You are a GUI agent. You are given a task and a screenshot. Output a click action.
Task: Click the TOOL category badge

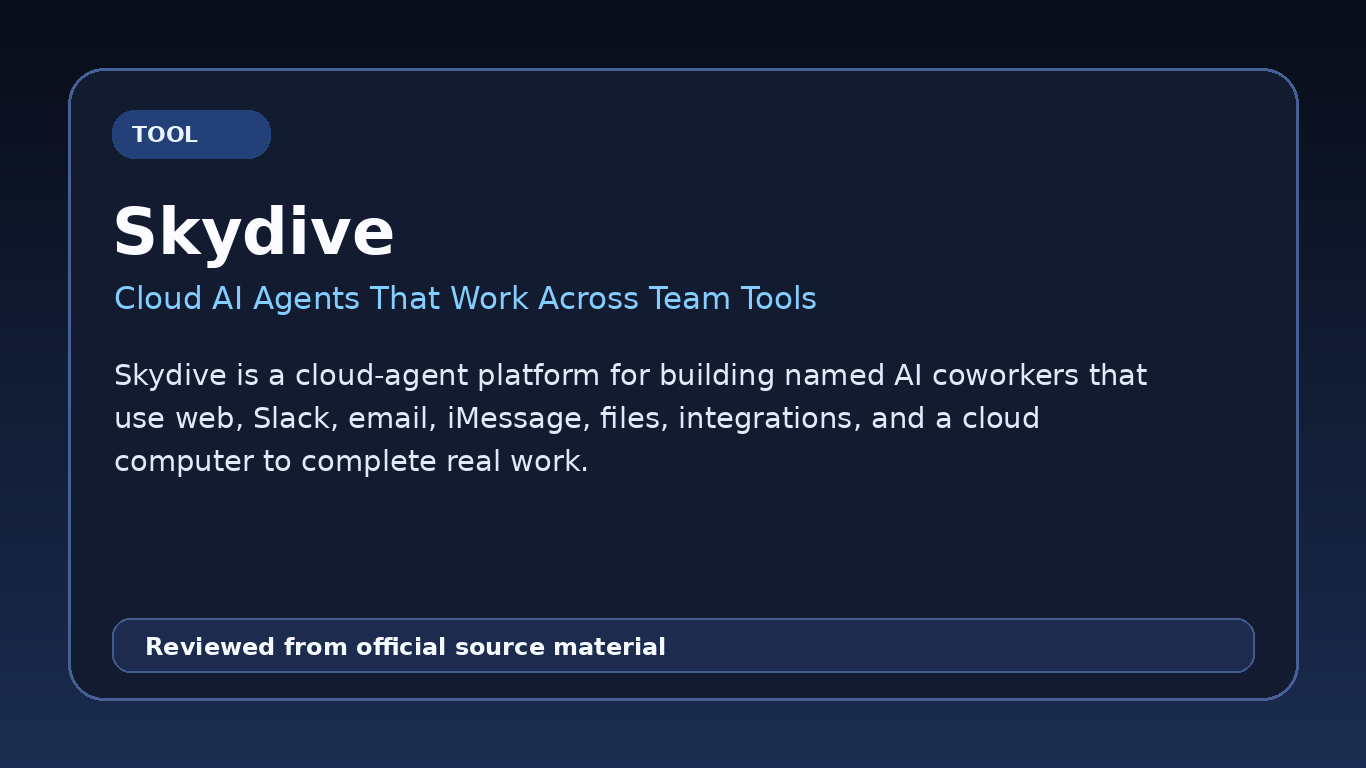[x=191, y=135]
